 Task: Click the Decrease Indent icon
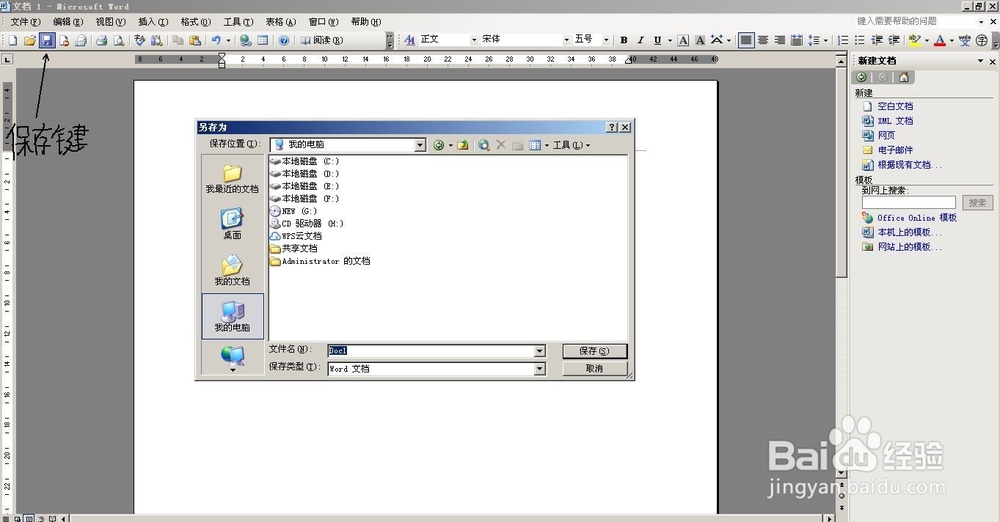(x=877, y=40)
